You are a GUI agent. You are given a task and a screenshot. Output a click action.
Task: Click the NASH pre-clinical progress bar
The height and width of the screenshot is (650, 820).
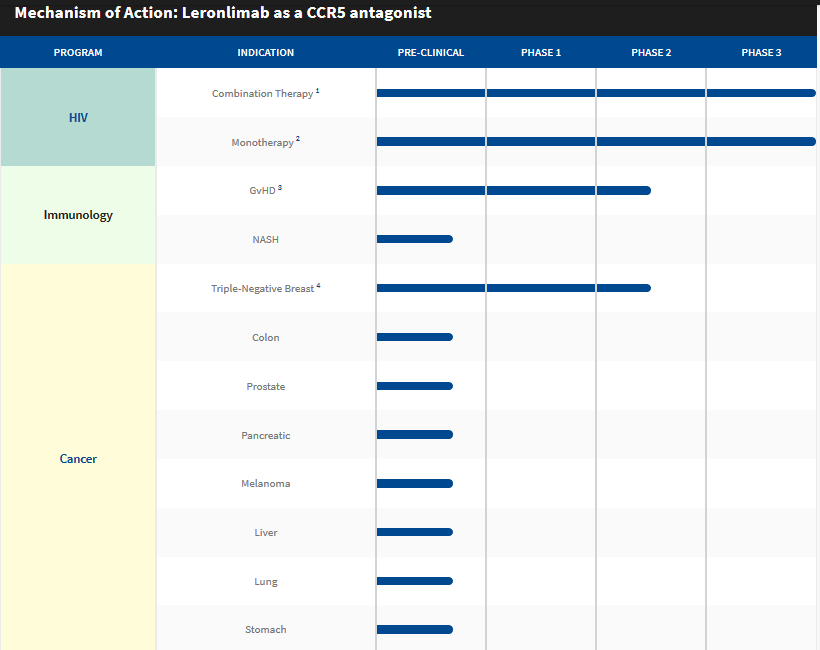pos(415,239)
